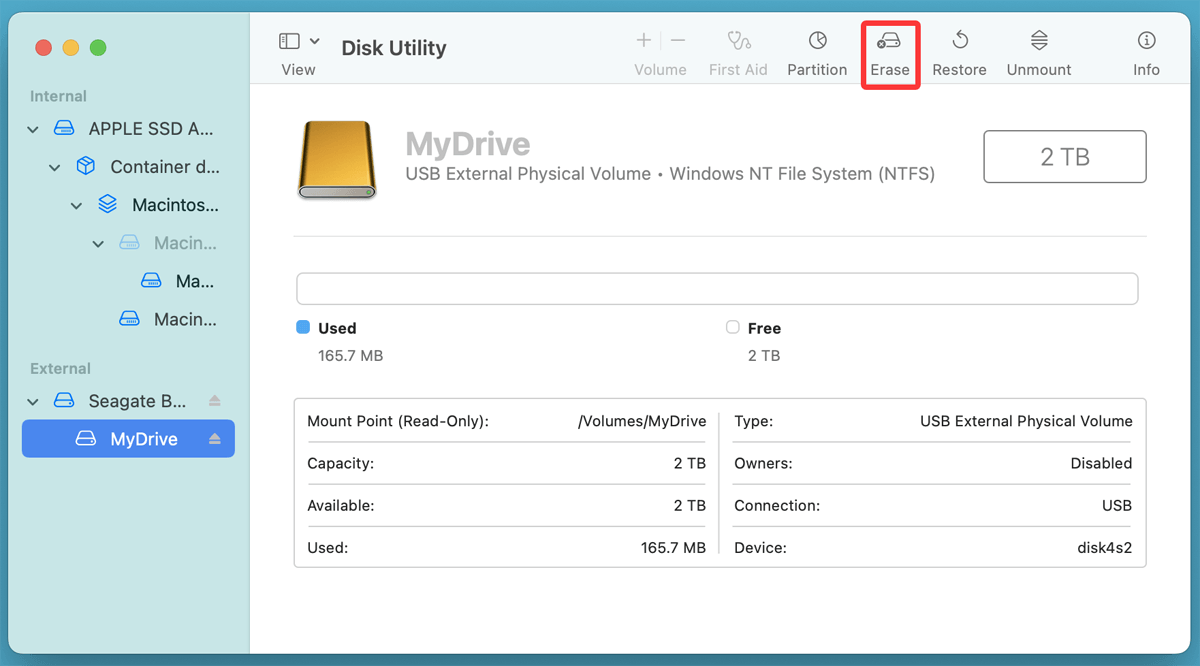The height and width of the screenshot is (666, 1200).
Task: Open the Partition tool
Action: pyautogui.click(x=817, y=42)
